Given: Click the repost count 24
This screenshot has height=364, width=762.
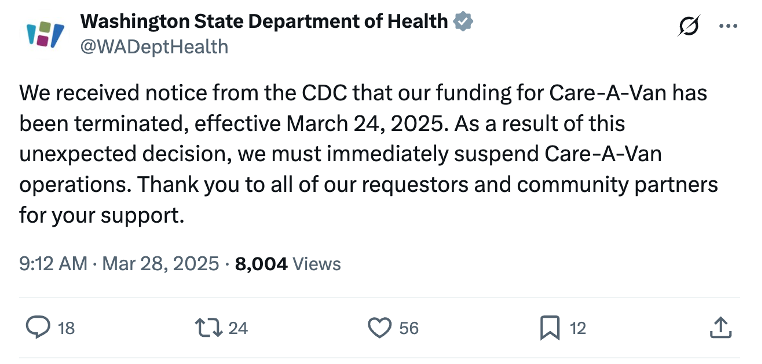Looking at the screenshot, I should point(238,329).
